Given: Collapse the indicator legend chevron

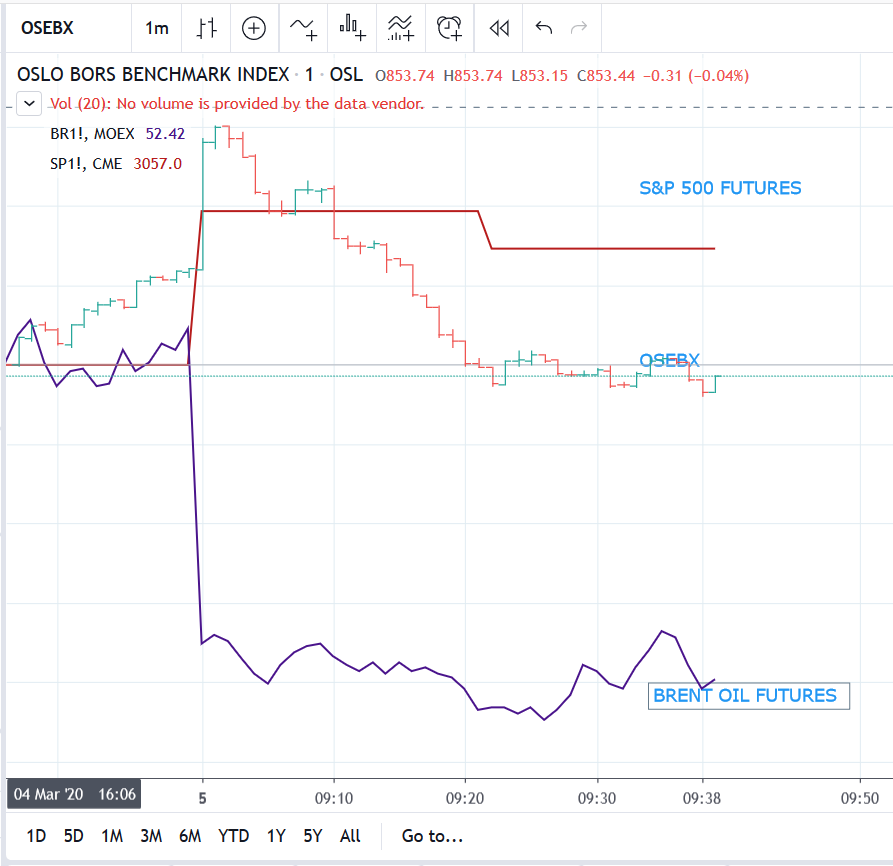Looking at the screenshot, I should [x=29, y=104].
